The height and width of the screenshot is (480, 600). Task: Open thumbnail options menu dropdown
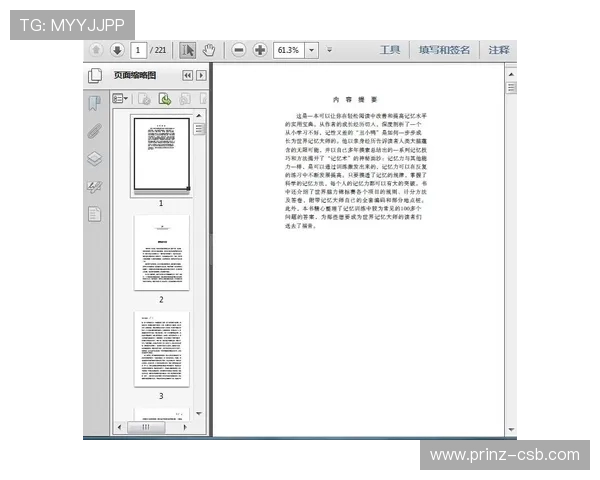[120, 99]
